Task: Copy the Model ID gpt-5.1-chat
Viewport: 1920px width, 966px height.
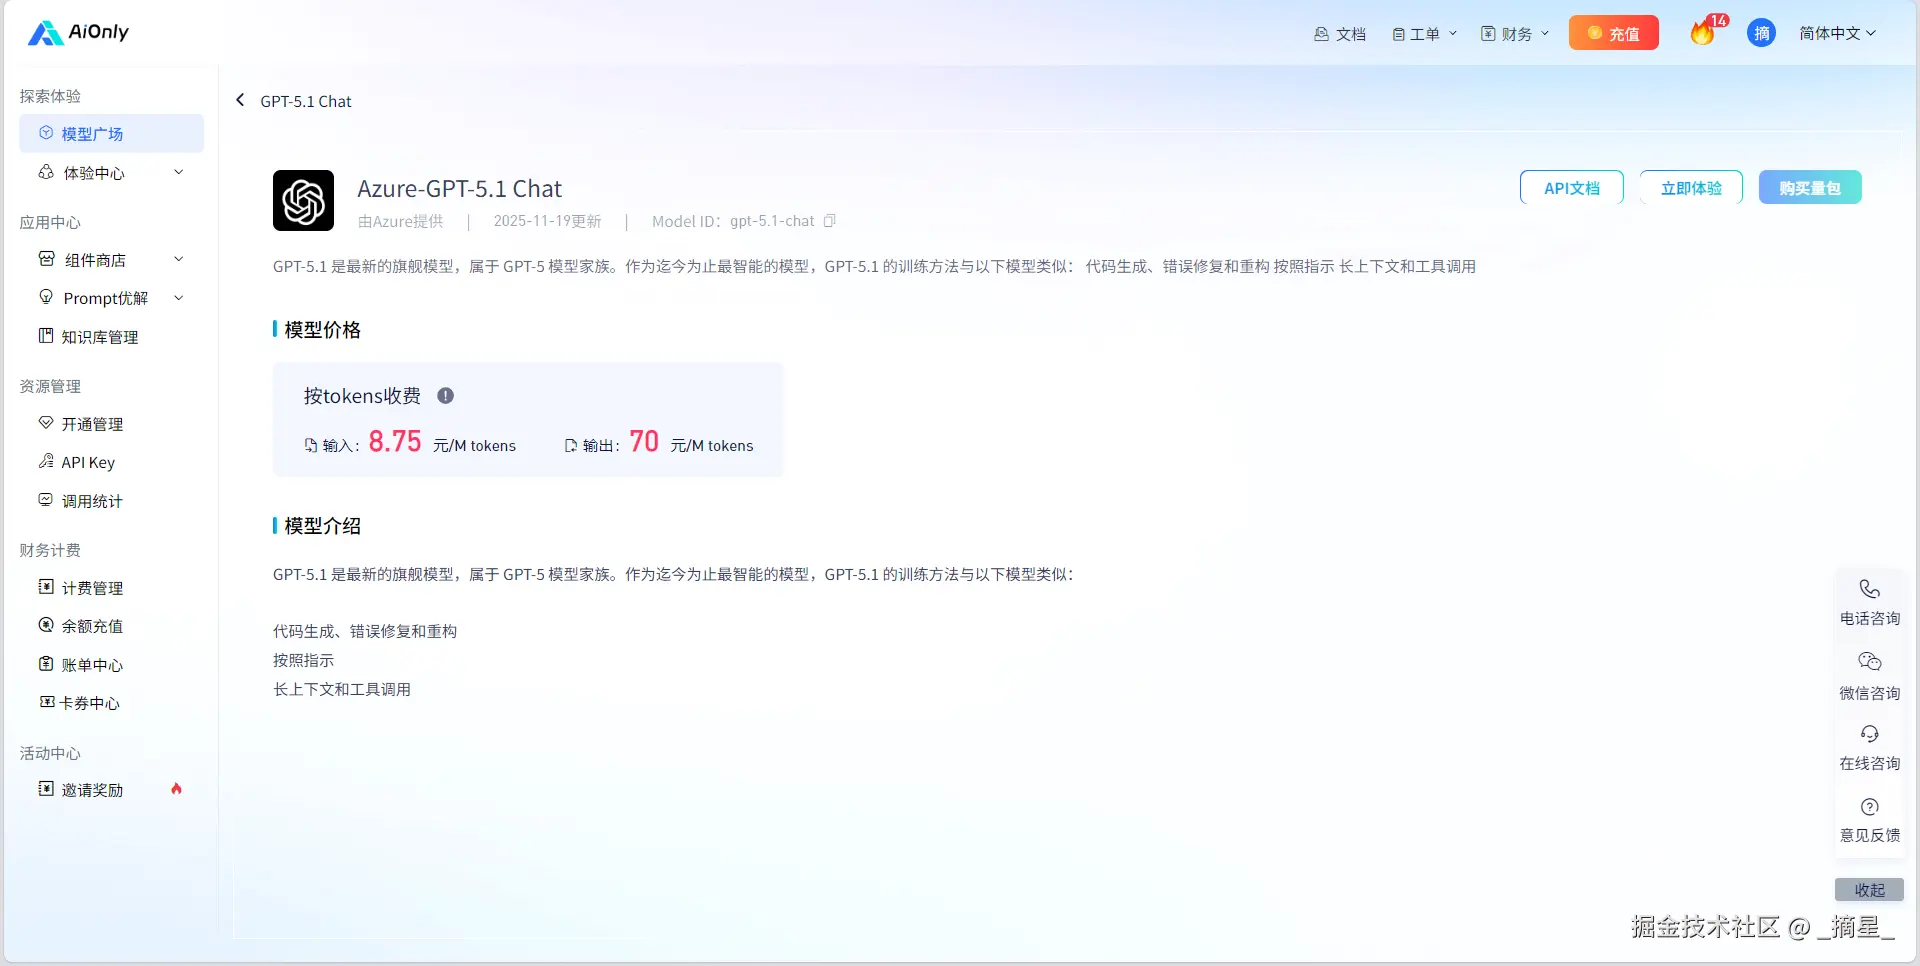Action: pyautogui.click(x=829, y=221)
